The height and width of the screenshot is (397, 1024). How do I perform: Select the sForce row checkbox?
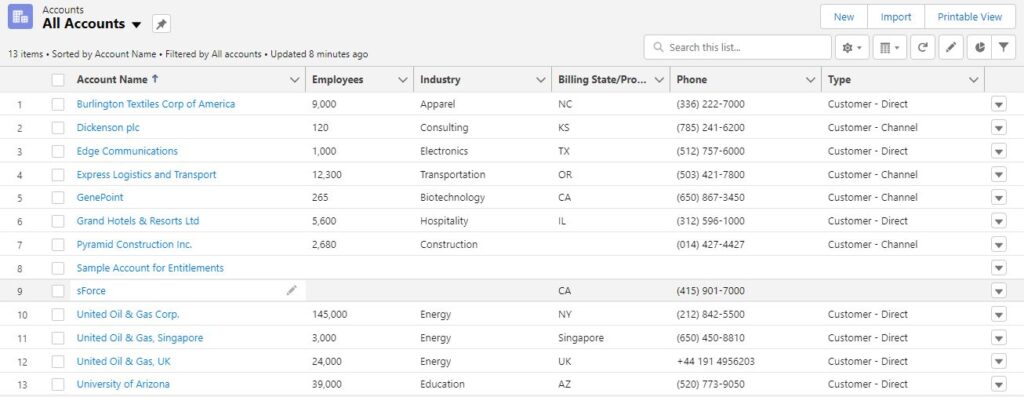pyautogui.click(x=58, y=291)
